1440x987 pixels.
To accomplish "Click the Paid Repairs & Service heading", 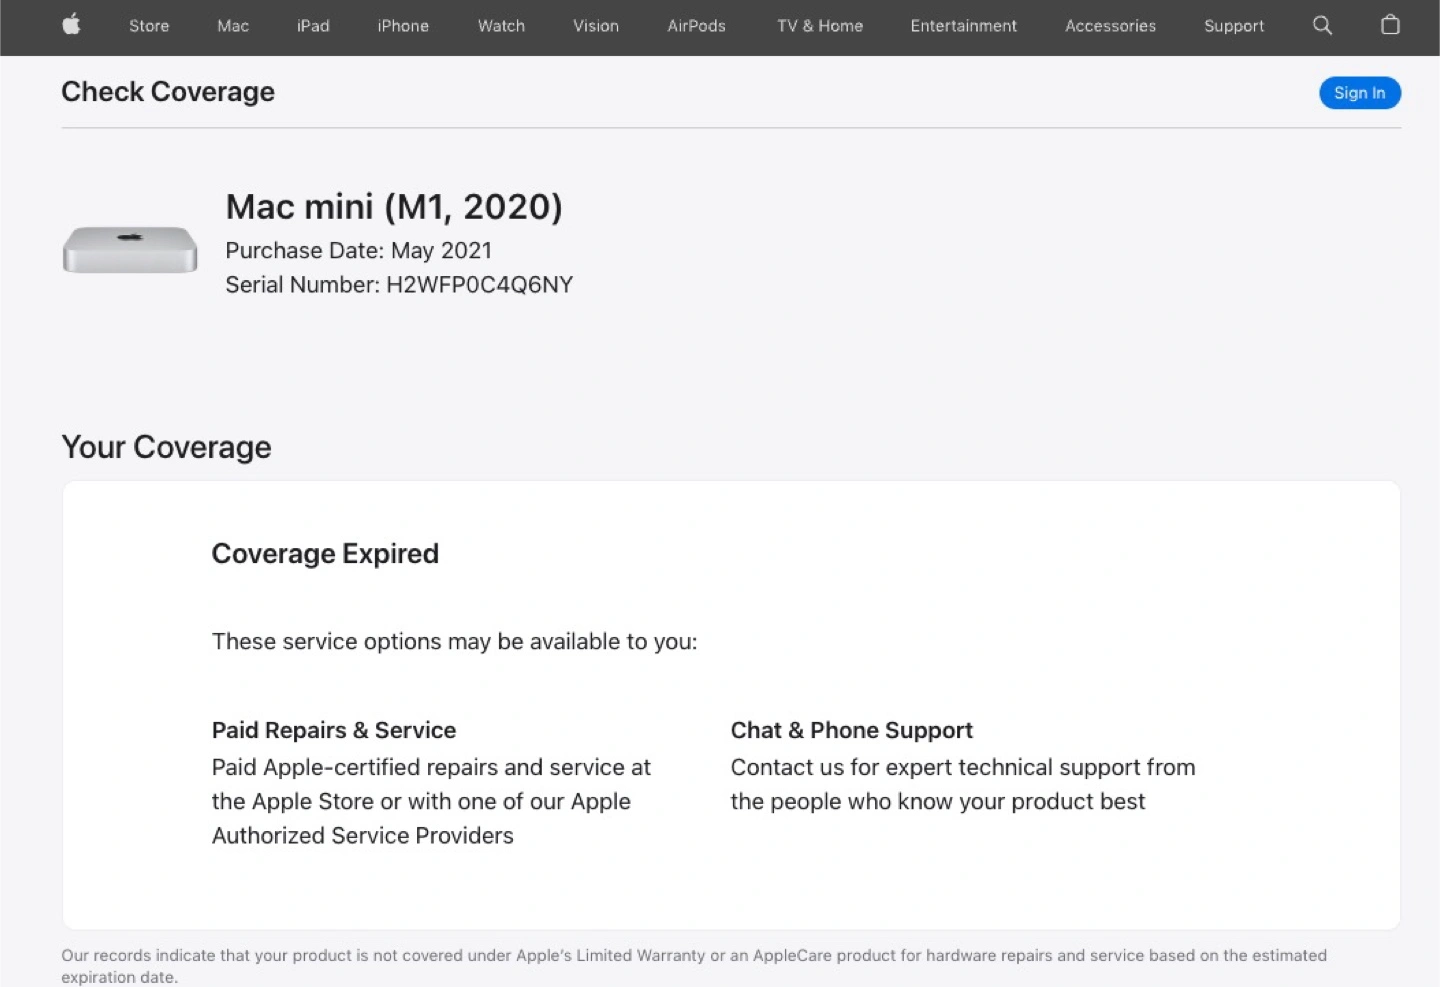I will (334, 731).
